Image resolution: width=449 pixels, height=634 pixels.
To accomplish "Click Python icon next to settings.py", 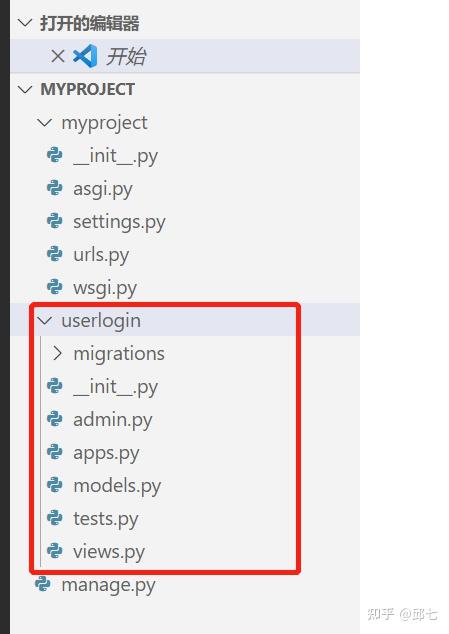I will pos(55,221).
